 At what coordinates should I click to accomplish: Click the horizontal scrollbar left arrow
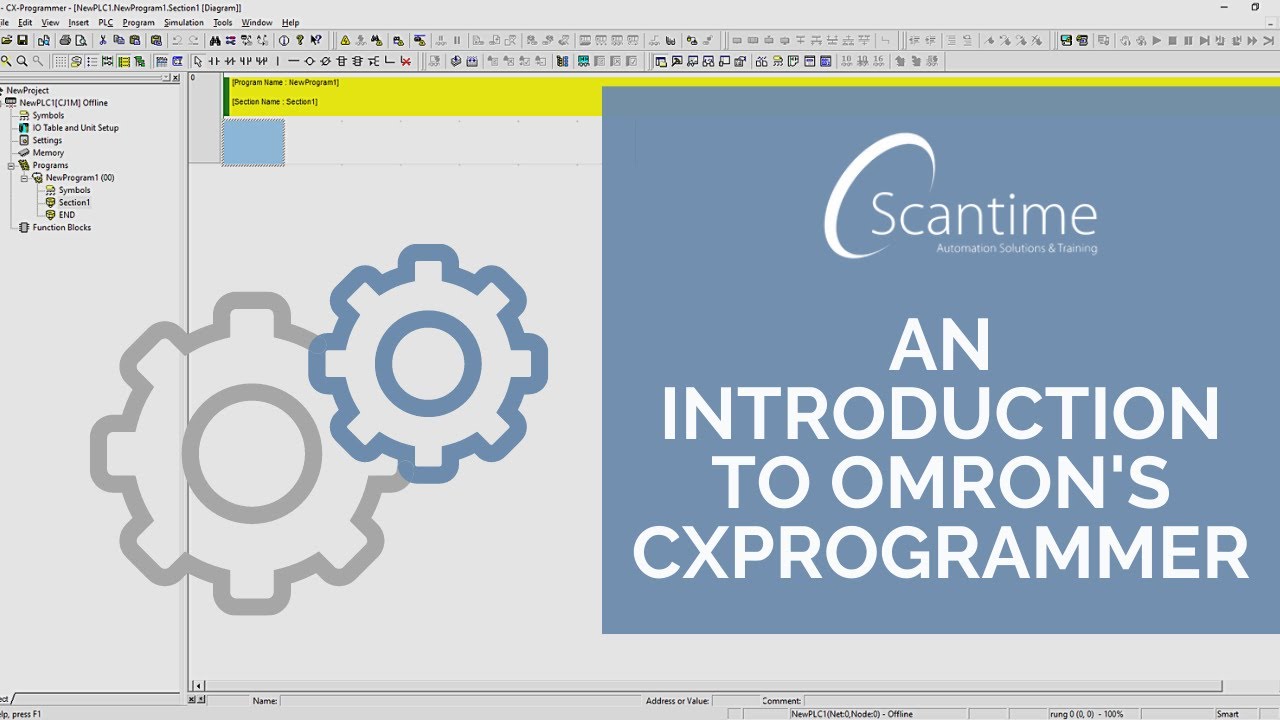point(198,686)
